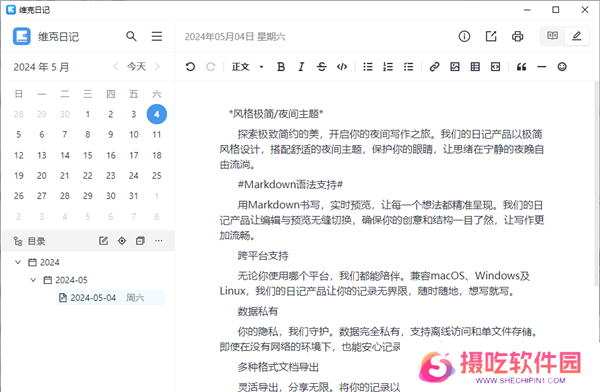
Task: Go to next month in calendar
Action: click(x=157, y=67)
